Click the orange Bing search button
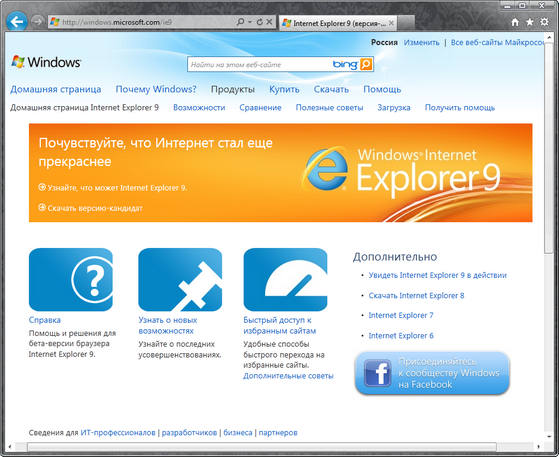559x457 pixels. 366,65
